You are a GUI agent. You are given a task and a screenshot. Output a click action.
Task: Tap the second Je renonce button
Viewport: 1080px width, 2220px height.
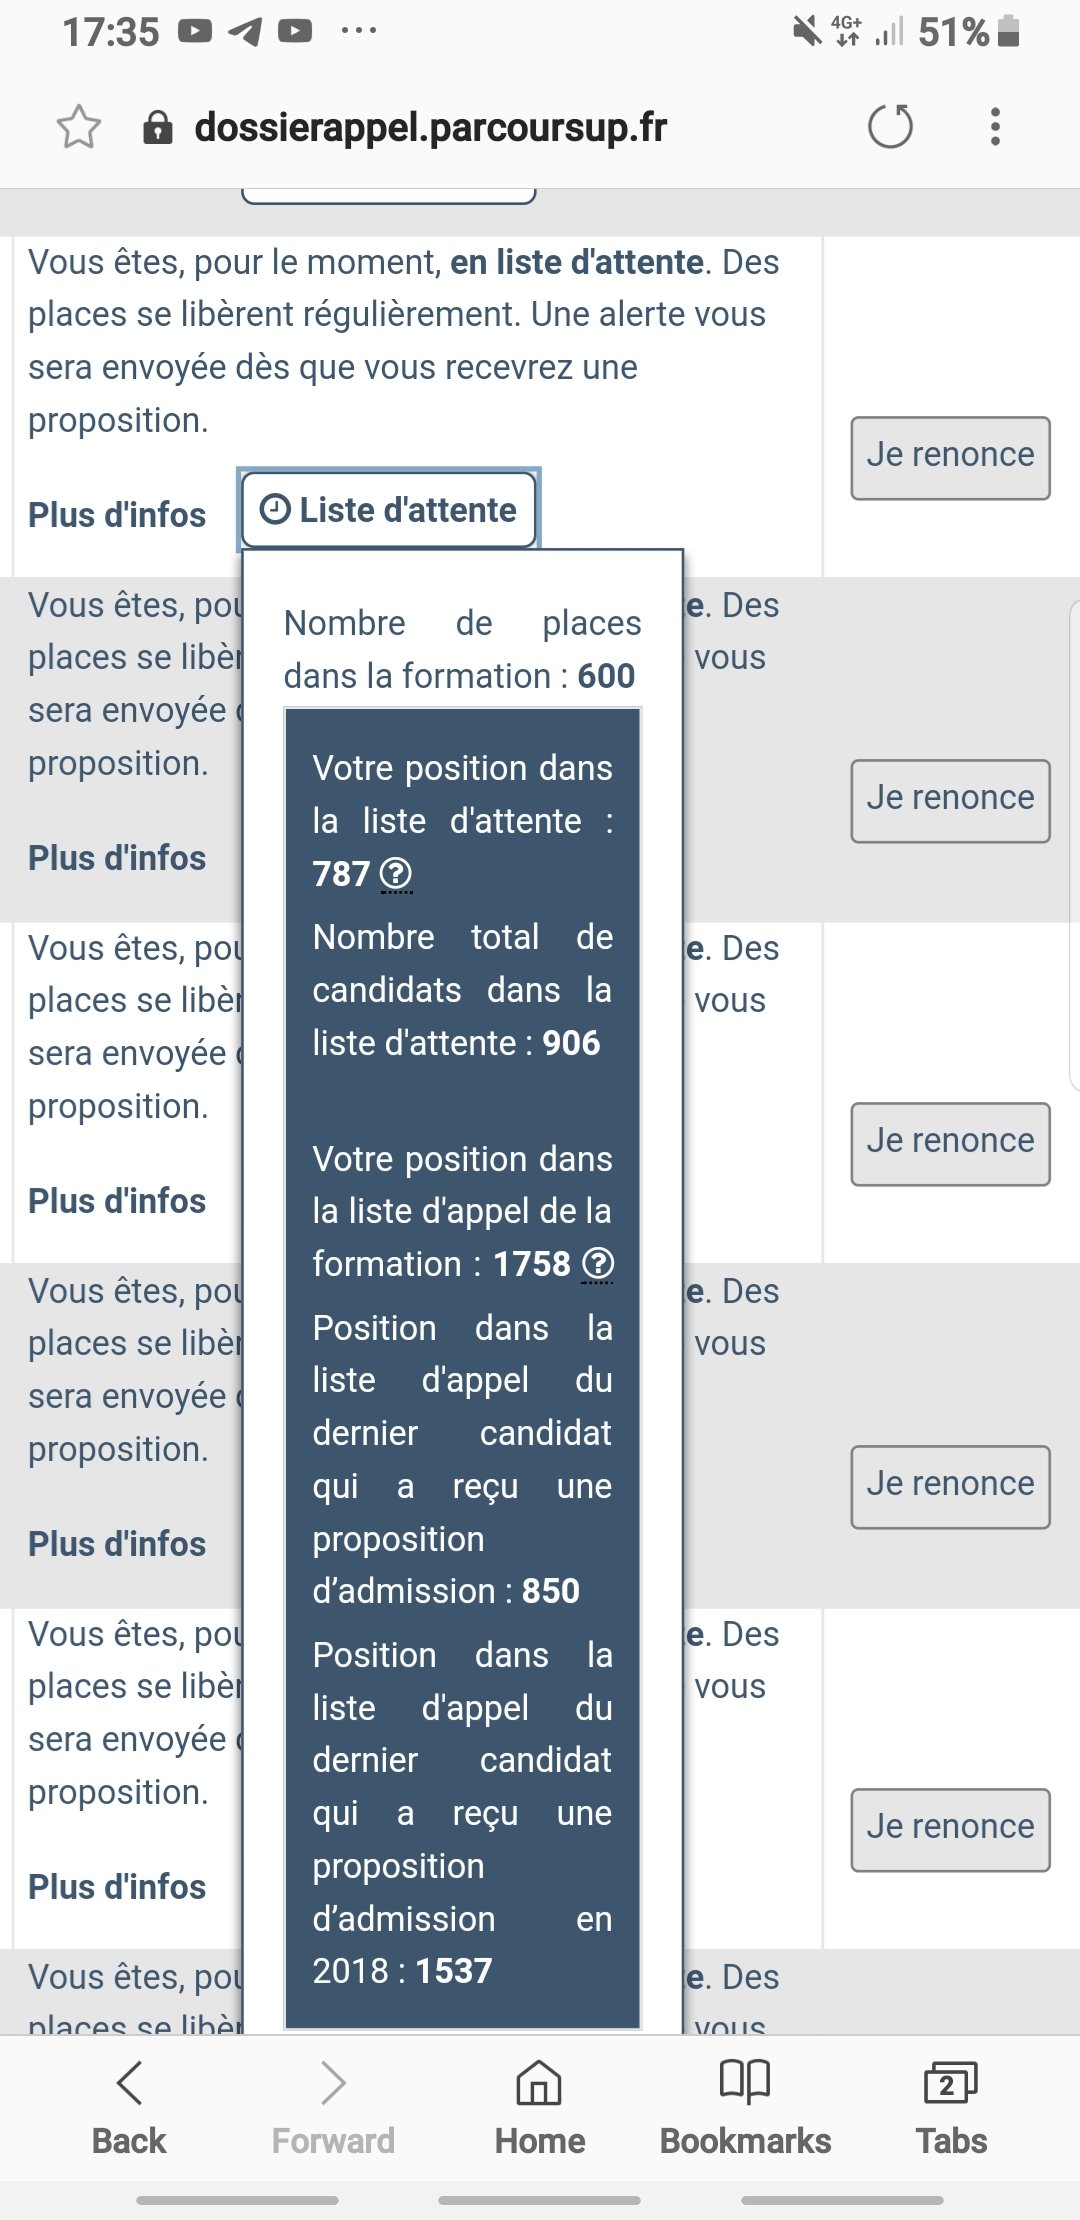(950, 800)
